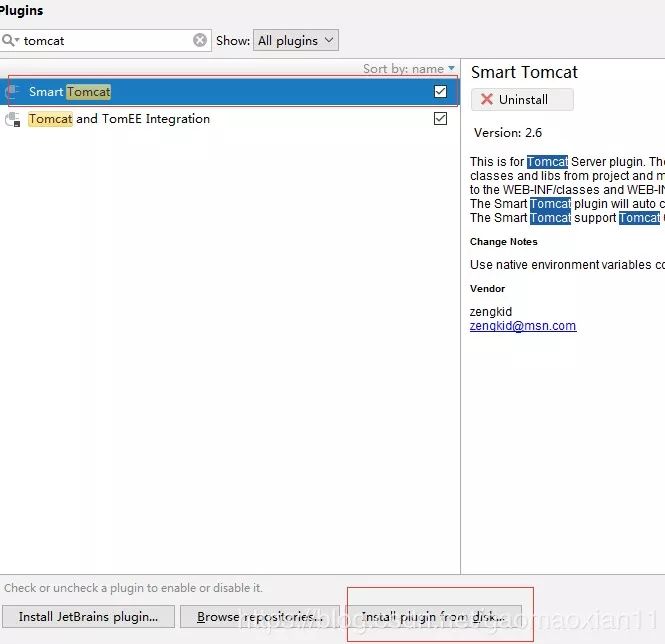Click the search magnifier icon
The height and width of the screenshot is (644, 665).
[x=8, y=40]
